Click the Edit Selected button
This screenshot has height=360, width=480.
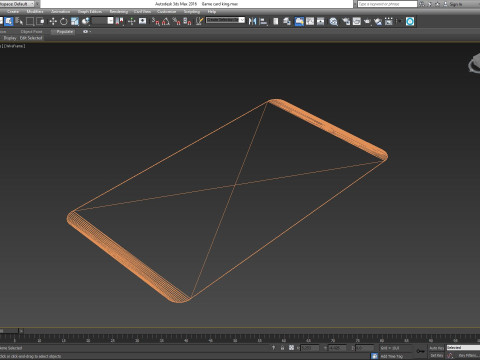tap(31, 38)
